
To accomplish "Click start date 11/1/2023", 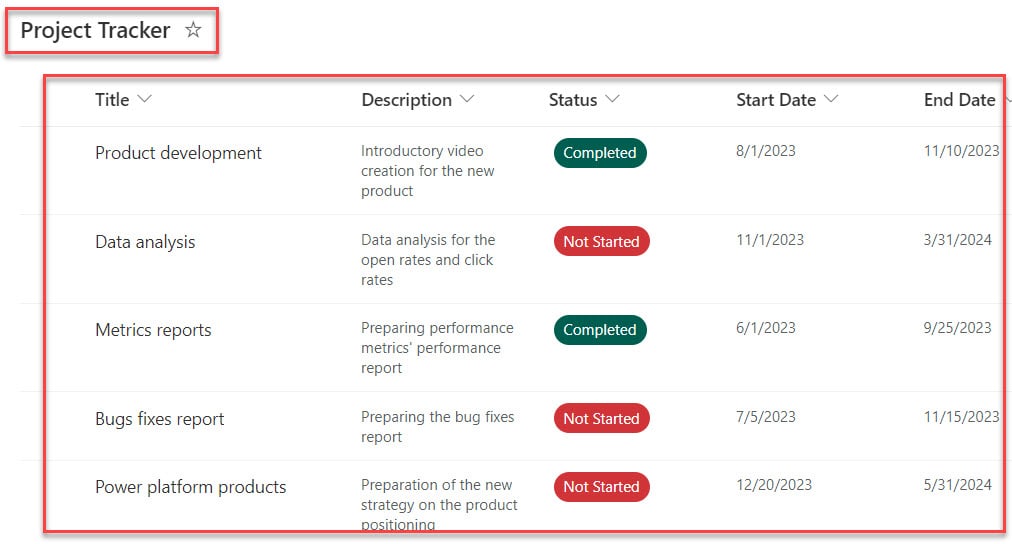I will 770,240.
